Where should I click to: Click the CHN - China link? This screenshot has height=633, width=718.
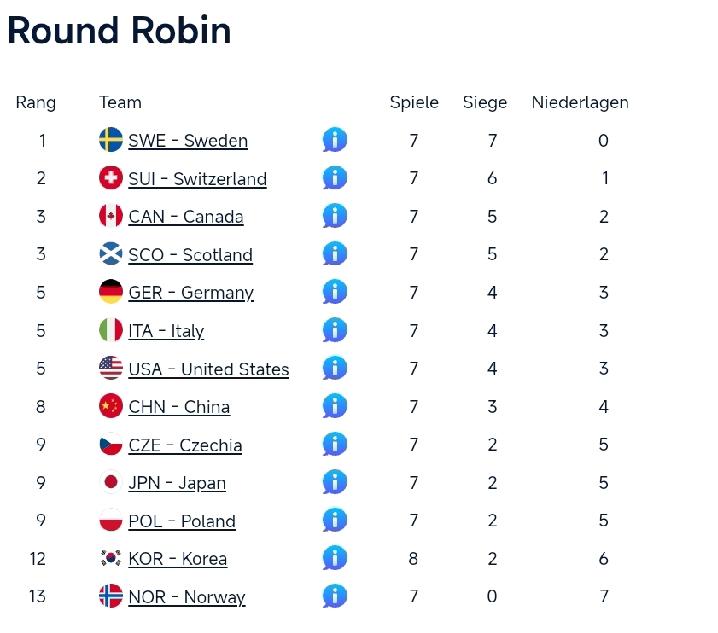pos(179,407)
